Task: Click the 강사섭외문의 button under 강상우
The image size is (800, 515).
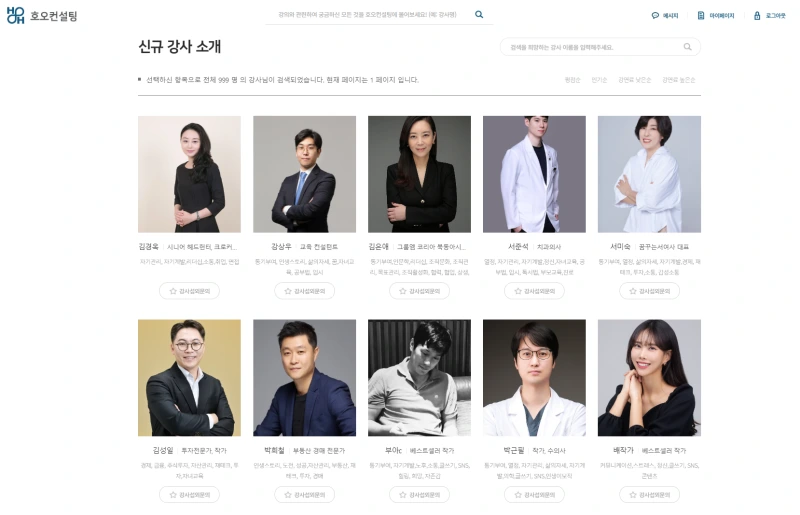Action: click(305, 291)
